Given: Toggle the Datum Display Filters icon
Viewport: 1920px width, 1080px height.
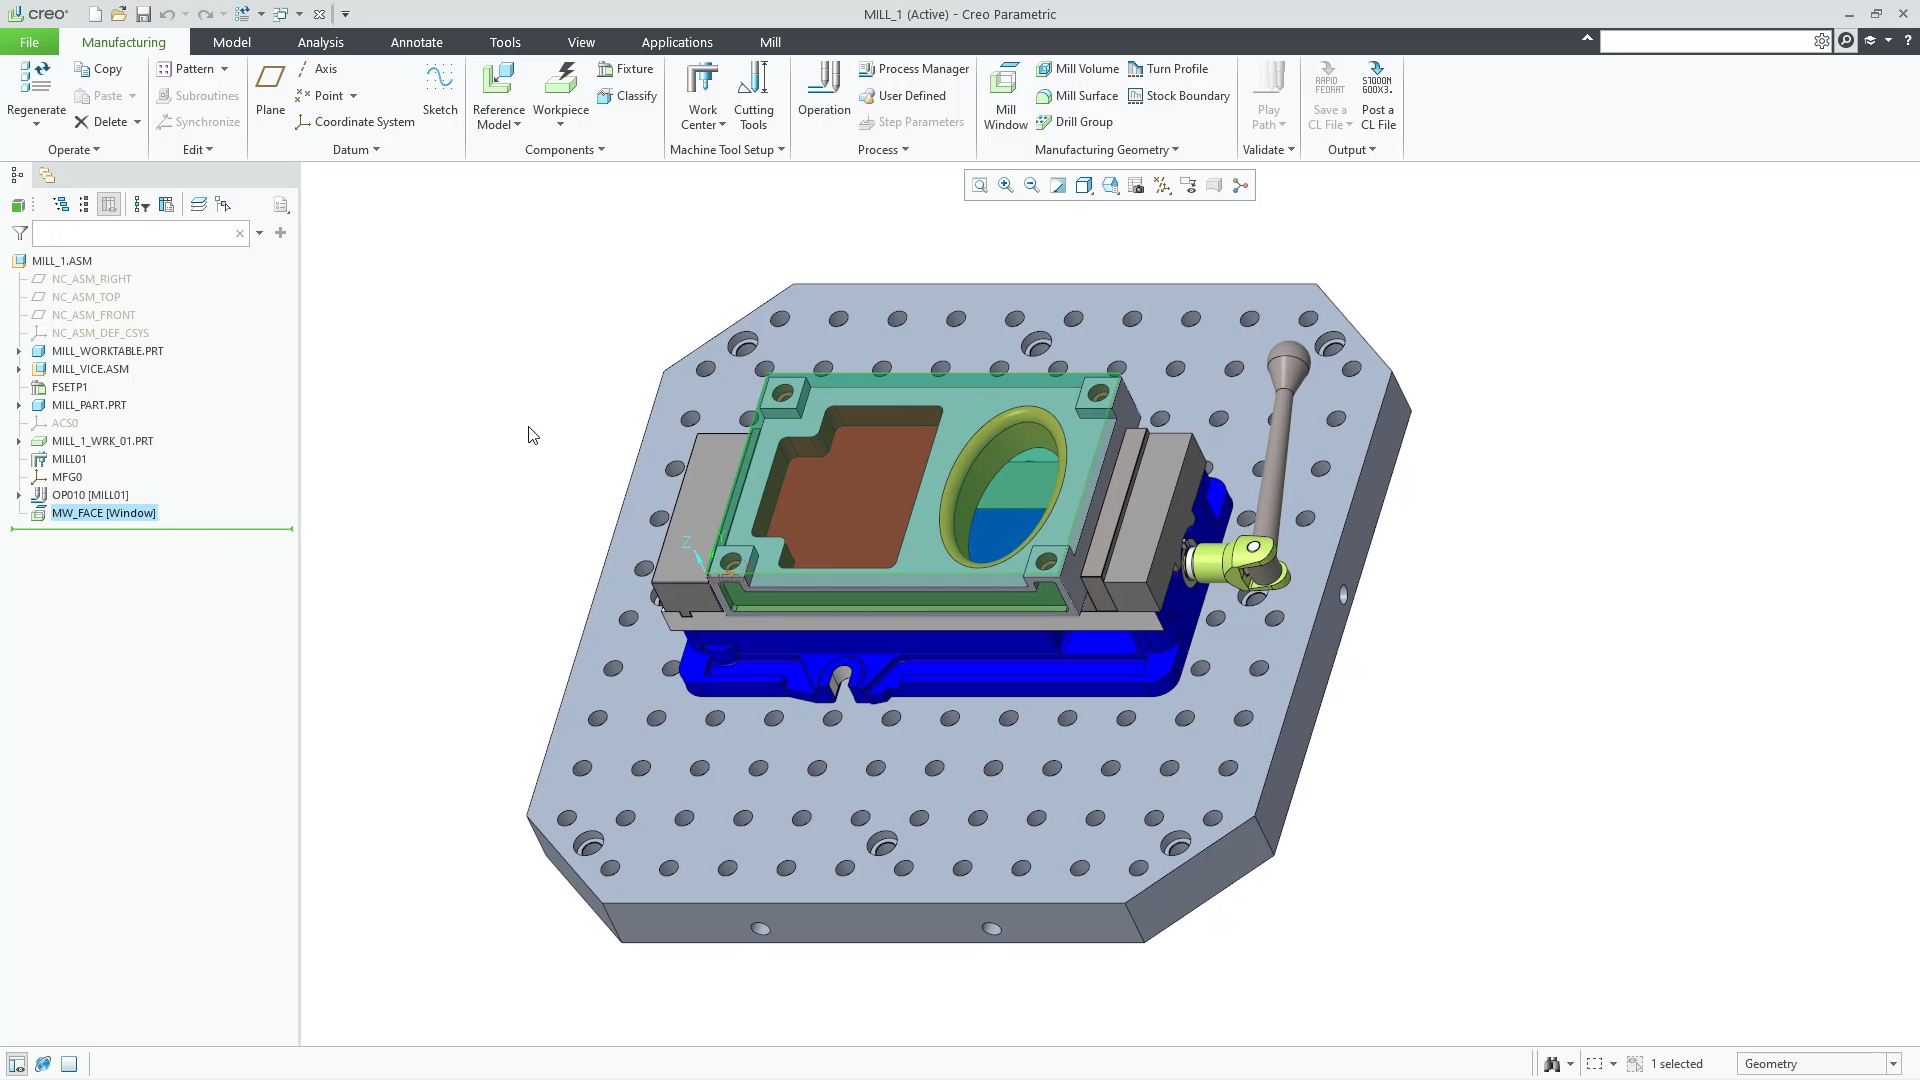Looking at the screenshot, I should pos(1162,185).
